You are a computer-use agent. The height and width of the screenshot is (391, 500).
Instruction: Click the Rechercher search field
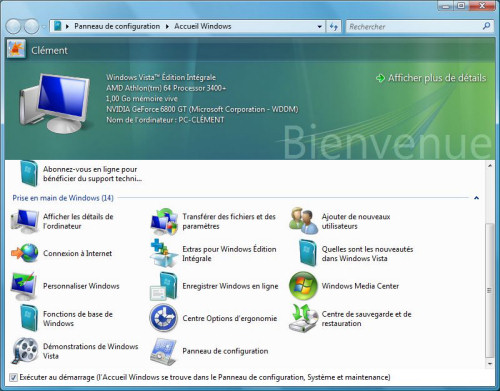pyautogui.click(x=413, y=26)
